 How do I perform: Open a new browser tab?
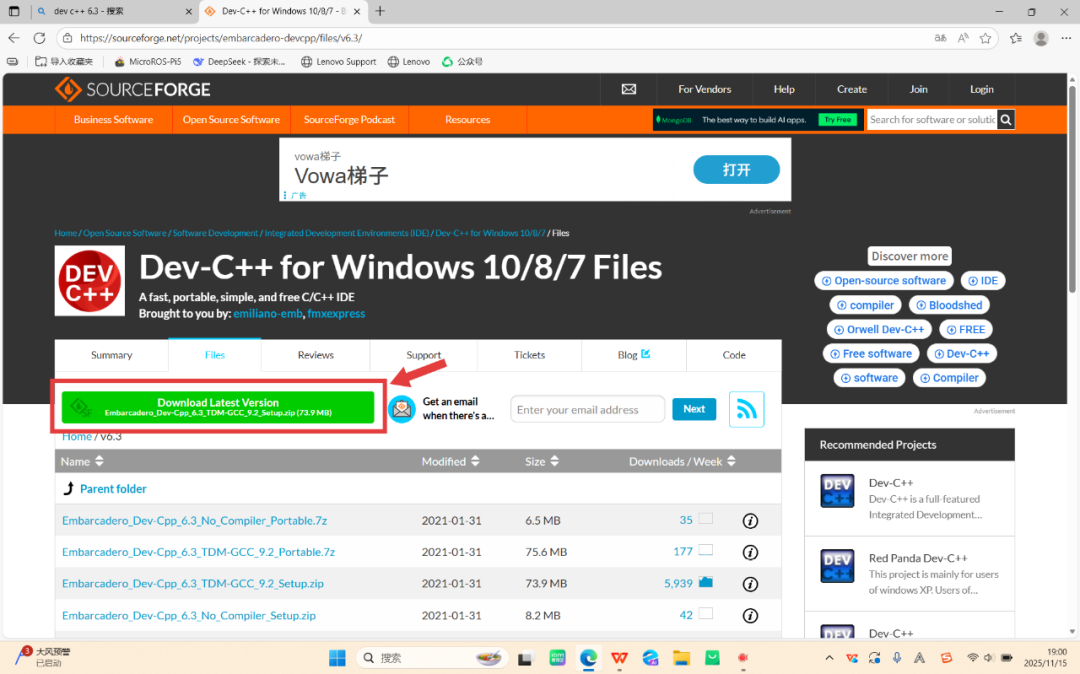coord(380,11)
